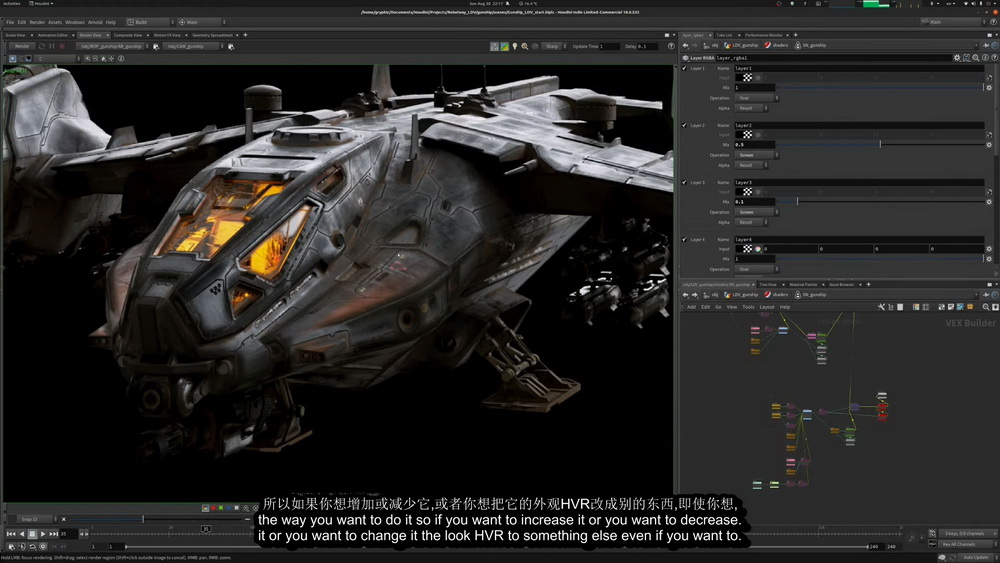Open the Arnold menu
1000x563 pixels.
click(95, 22)
